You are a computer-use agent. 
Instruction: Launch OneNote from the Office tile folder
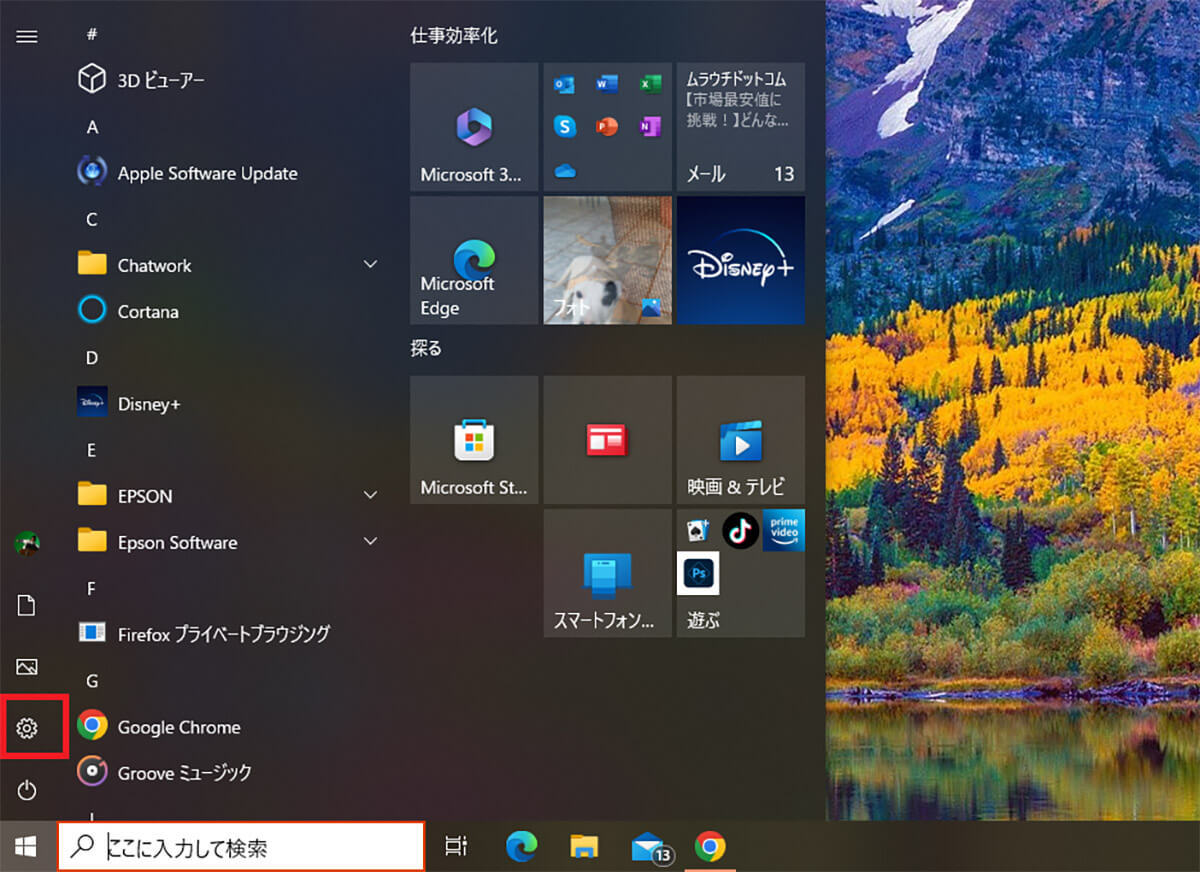[650, 126]
